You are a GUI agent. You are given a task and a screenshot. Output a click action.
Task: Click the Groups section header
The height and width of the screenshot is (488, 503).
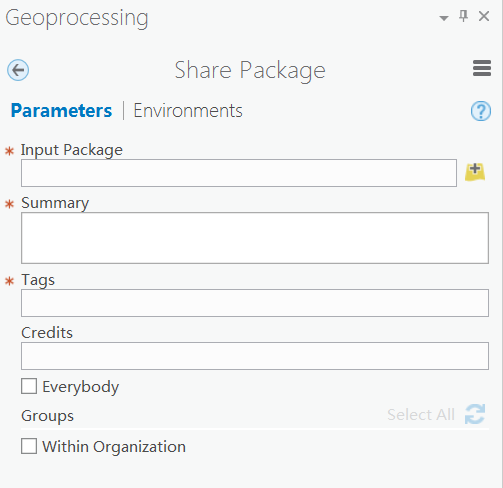[x=47, y=416]
